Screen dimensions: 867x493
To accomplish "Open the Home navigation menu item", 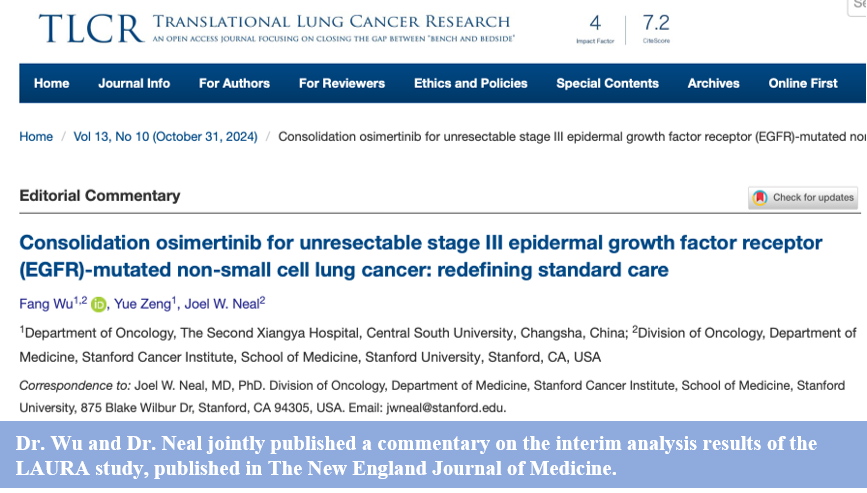I will tap(52, 84).
